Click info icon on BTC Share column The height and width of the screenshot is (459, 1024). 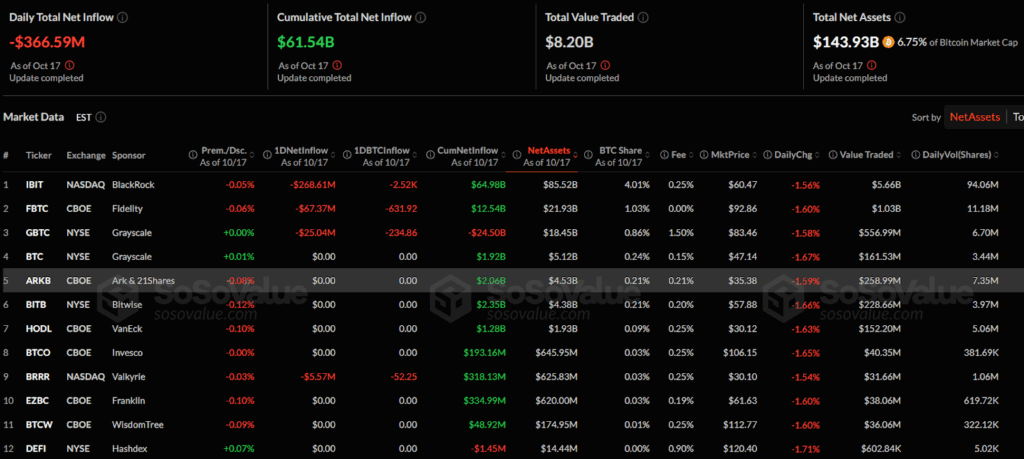587,155
